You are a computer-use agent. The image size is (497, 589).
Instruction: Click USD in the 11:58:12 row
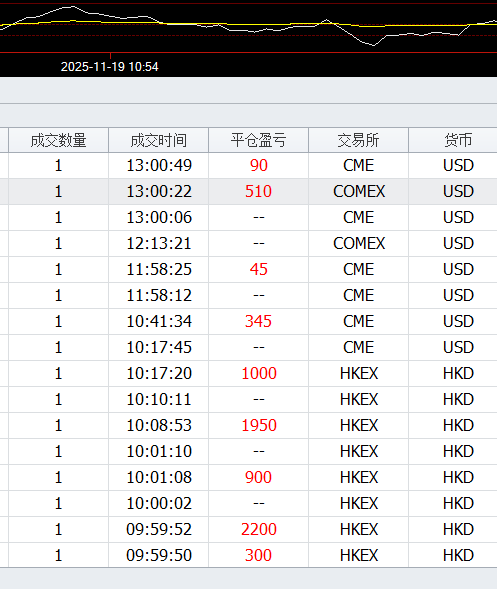(458, 295)
